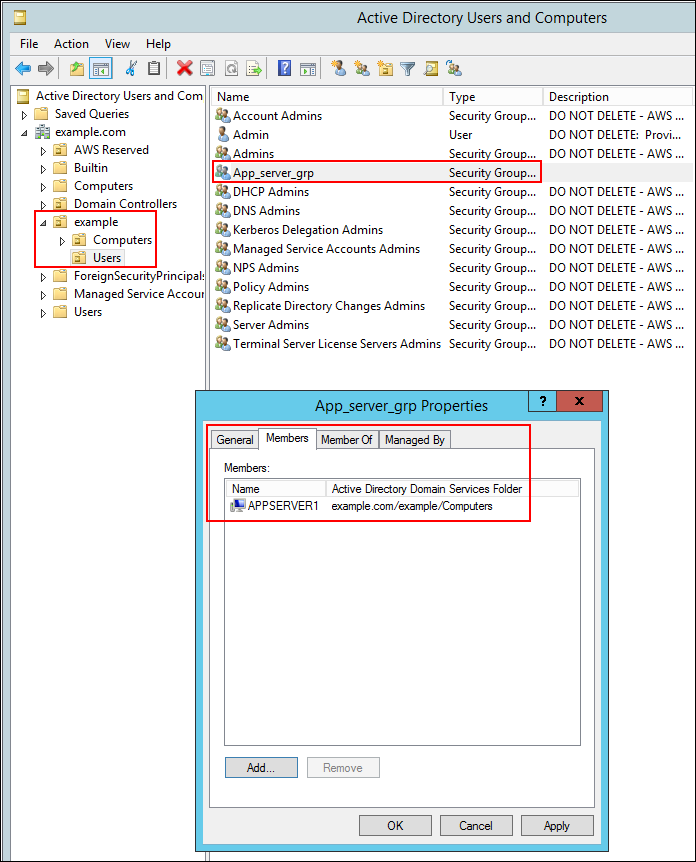This screenshot has height=862, width=696.
Task: Click the Add... button
Action: coord(261,767)
